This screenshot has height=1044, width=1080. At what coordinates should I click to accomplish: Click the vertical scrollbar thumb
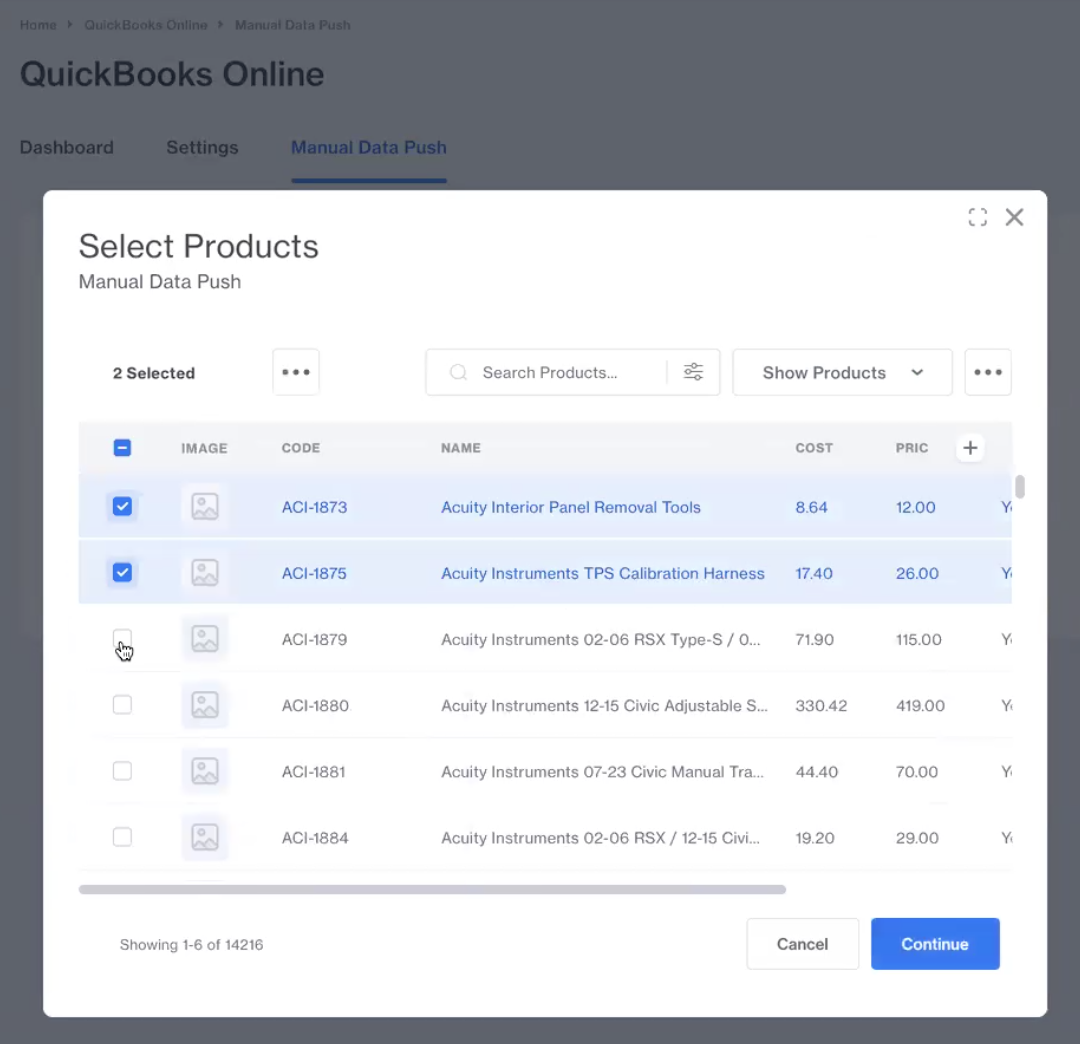pyautogui.click(x=1019, y=486)
